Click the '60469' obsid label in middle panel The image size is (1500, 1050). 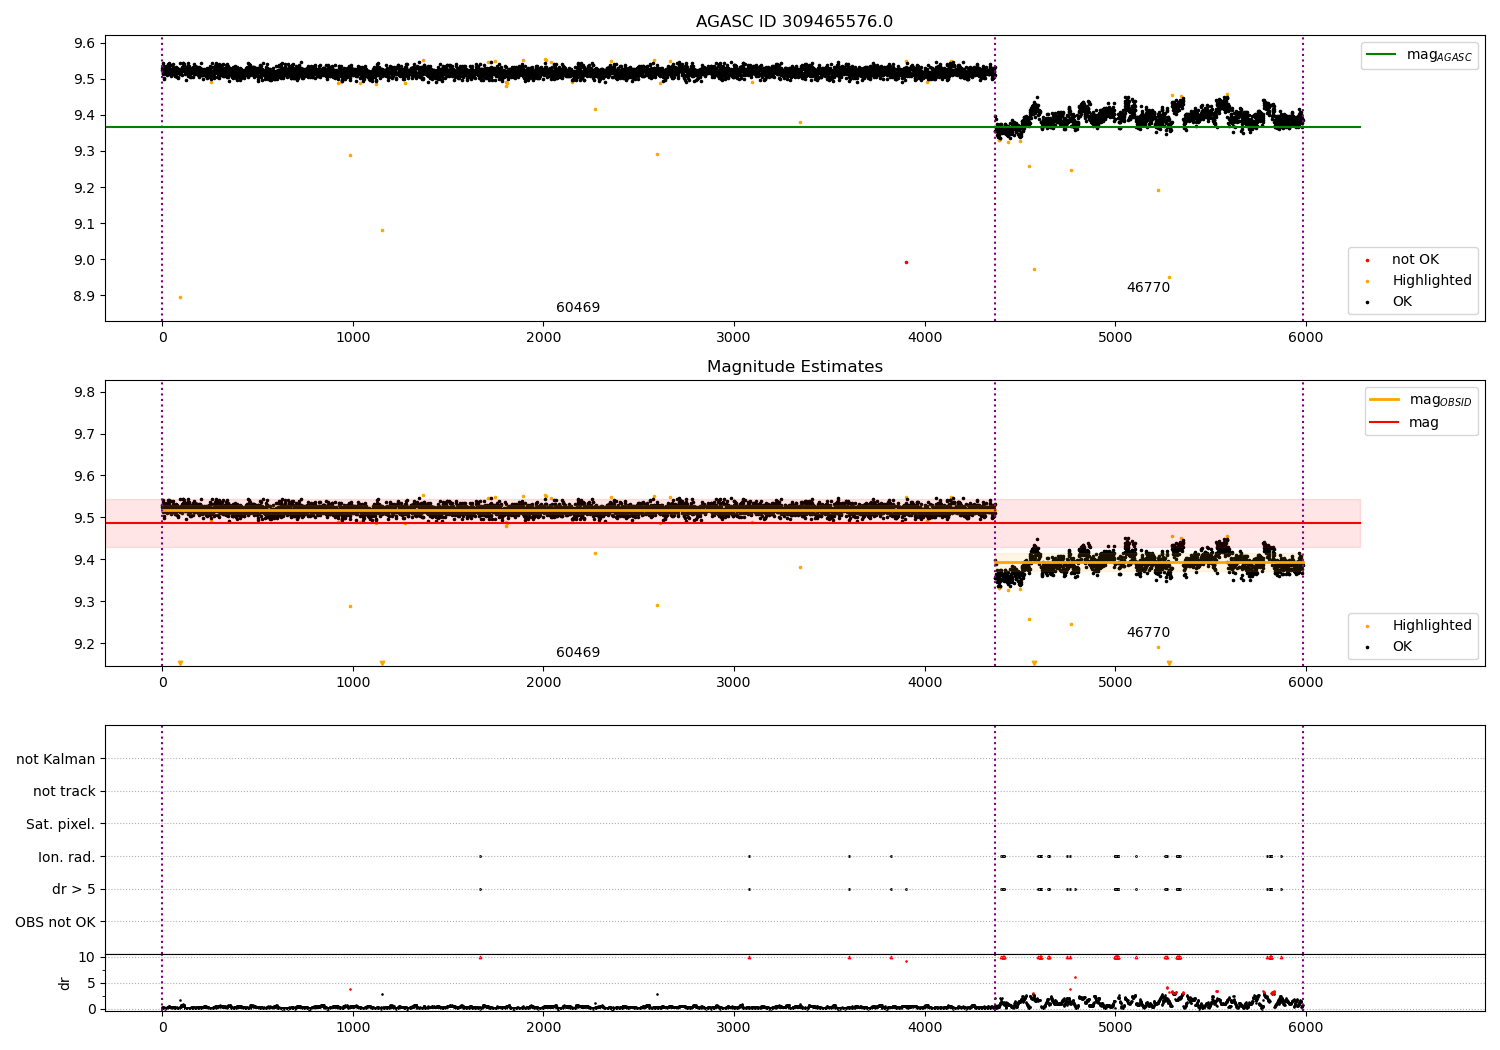578,653
